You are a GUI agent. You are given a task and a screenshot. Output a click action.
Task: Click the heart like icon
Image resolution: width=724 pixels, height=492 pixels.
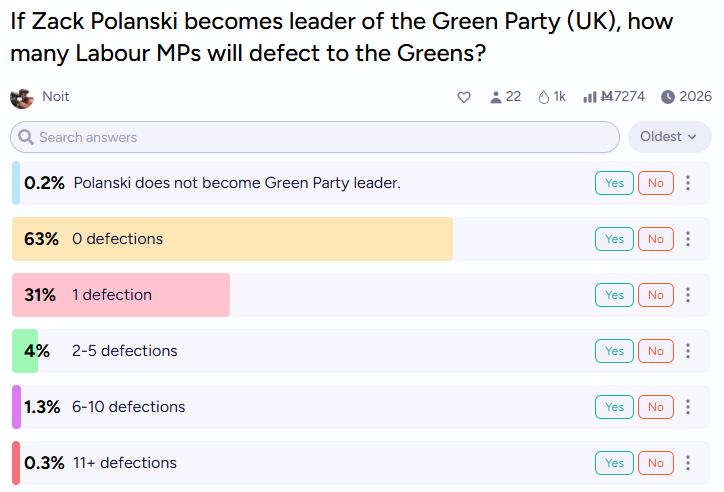click(464, 97)
